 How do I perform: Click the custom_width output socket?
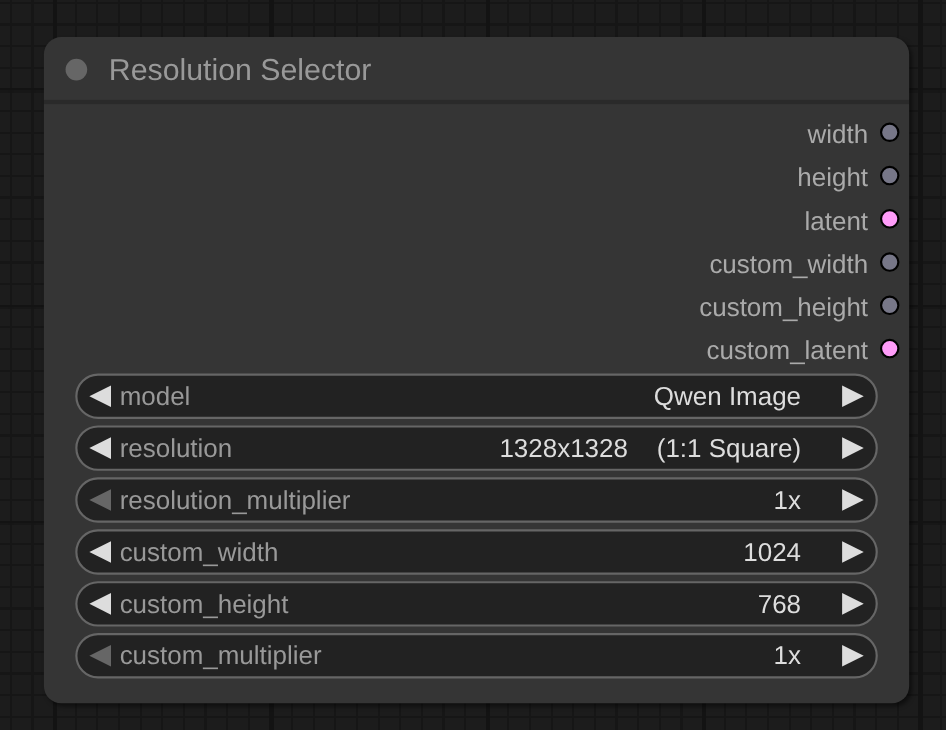(889, 262)
